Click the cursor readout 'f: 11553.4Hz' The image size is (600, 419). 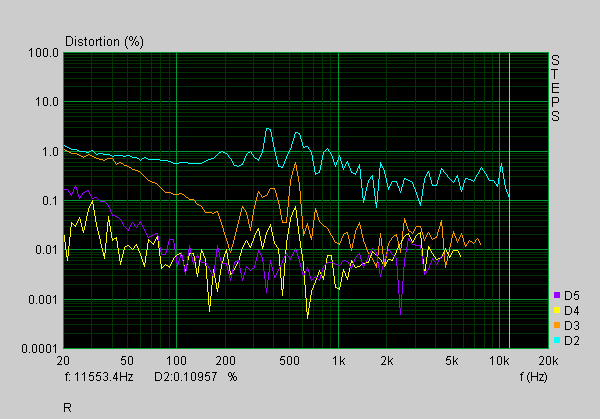point(99,377)
